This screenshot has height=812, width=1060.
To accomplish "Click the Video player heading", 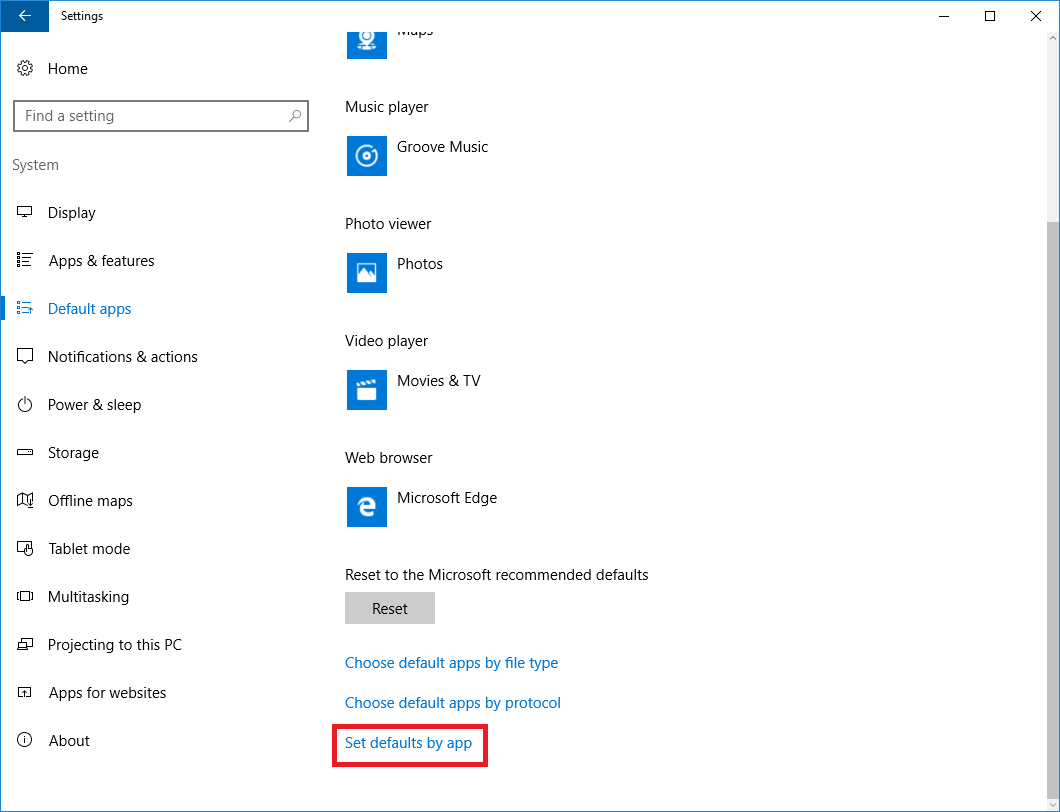I will (x=387, y=341).
